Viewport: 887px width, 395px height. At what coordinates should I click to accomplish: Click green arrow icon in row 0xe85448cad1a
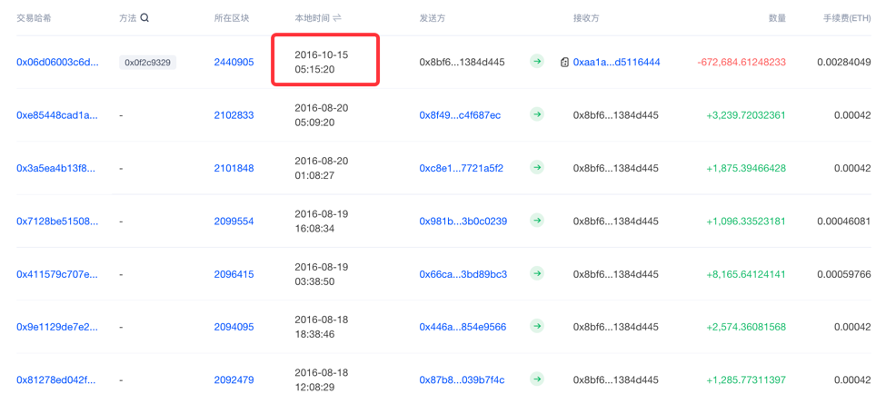(x=537, y=115)
